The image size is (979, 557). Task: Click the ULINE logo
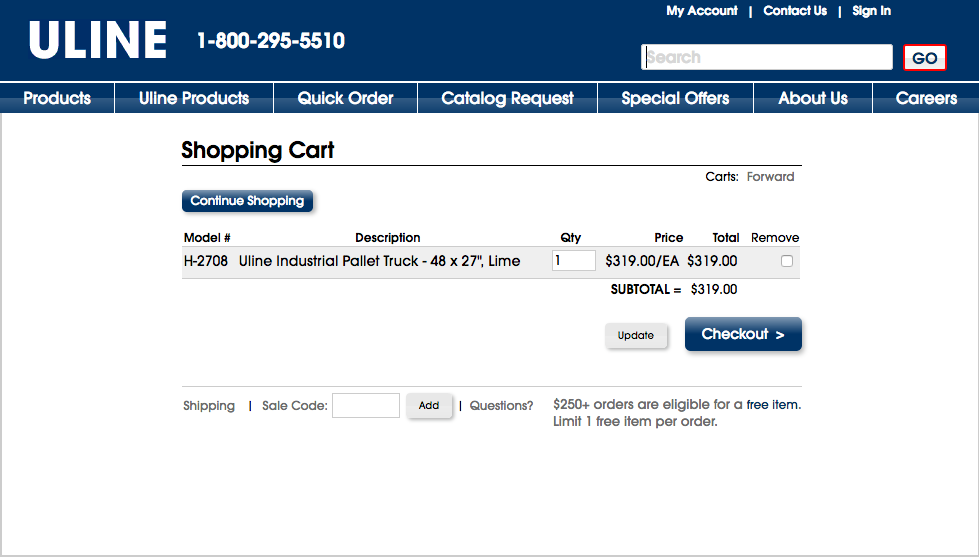click(98, 41)
